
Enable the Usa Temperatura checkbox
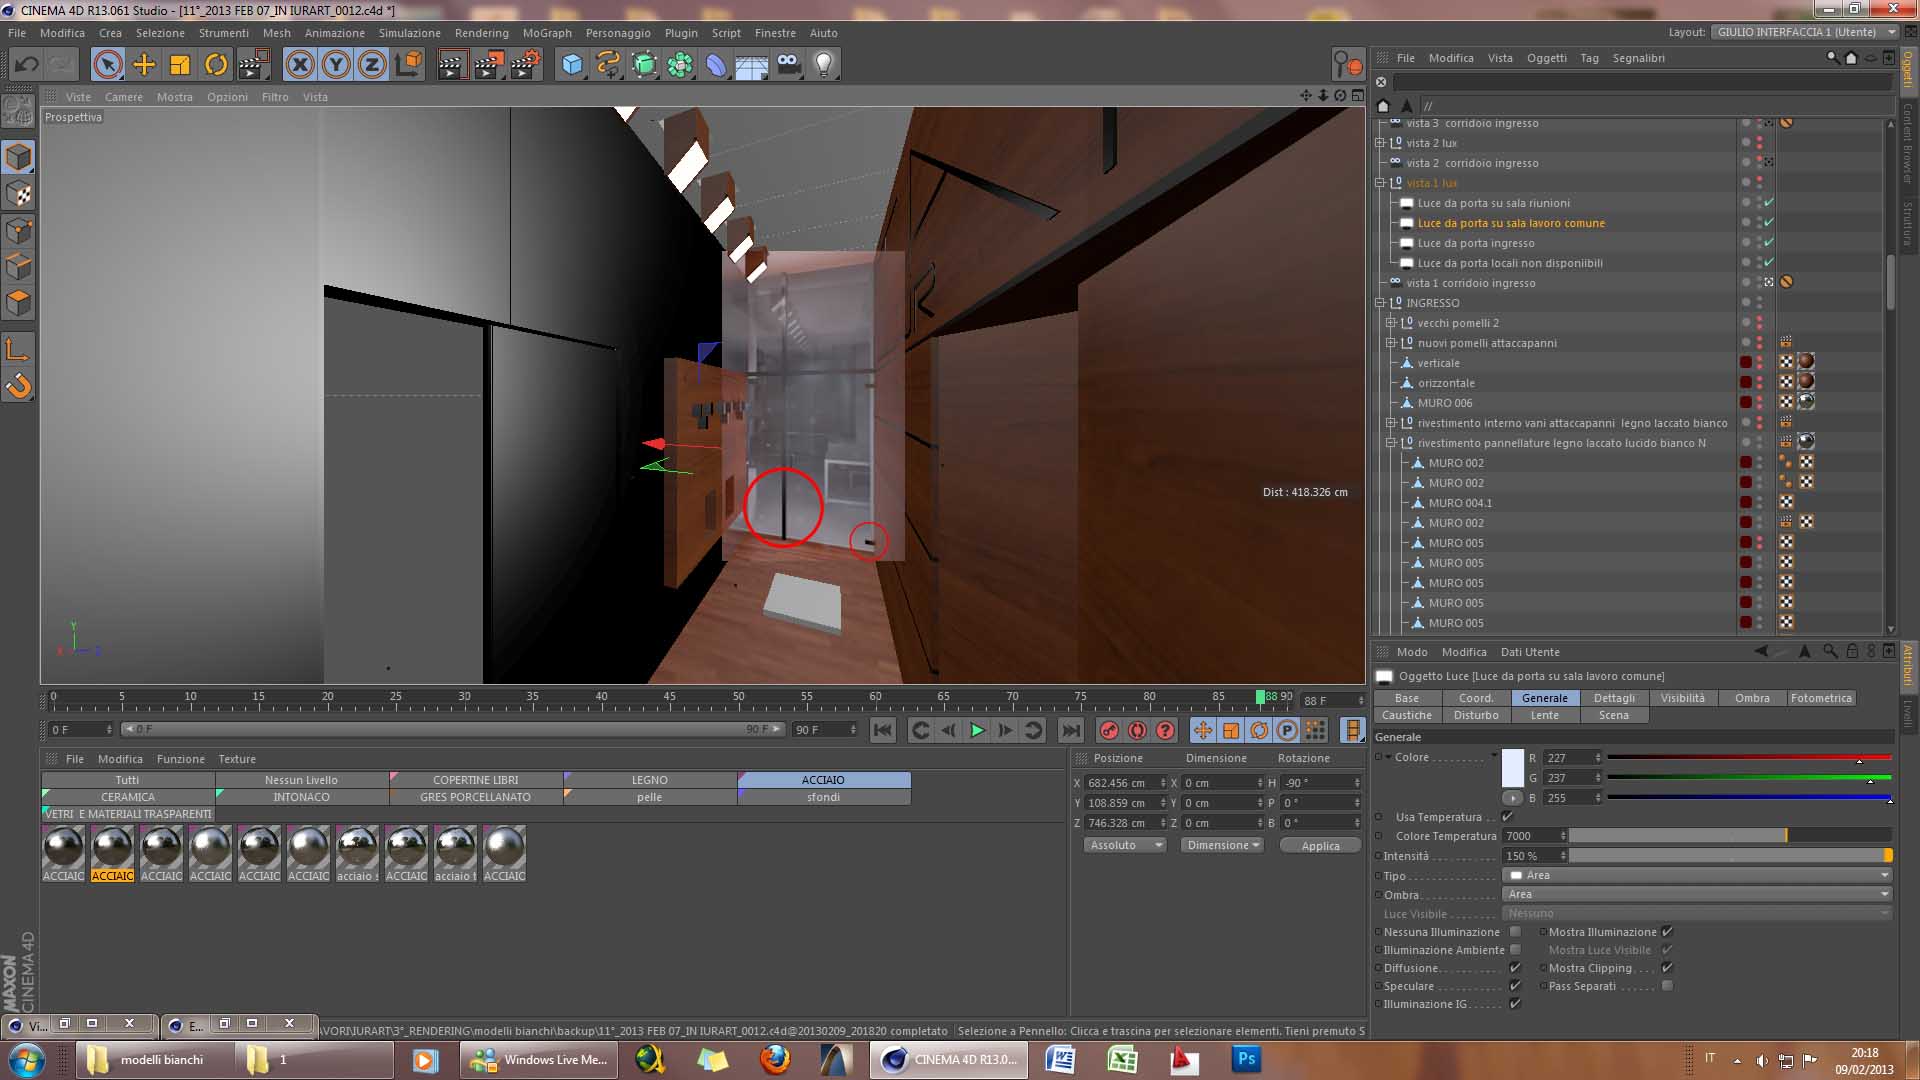[x=1507, y=817]
